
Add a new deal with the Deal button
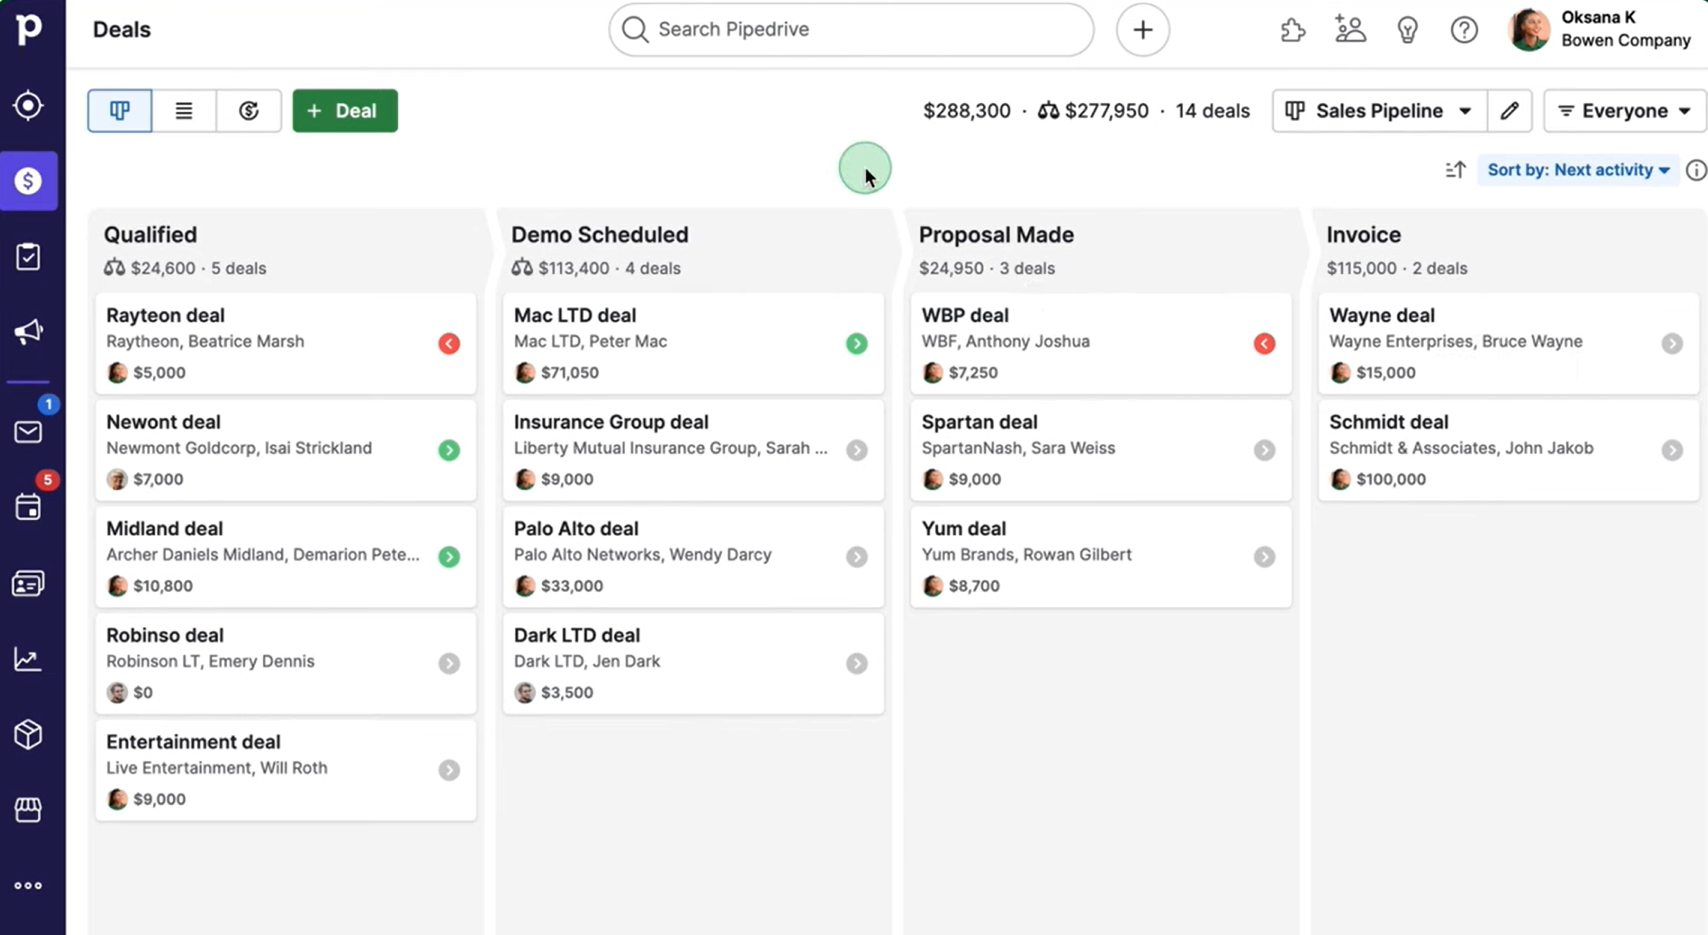coord(345,111)
